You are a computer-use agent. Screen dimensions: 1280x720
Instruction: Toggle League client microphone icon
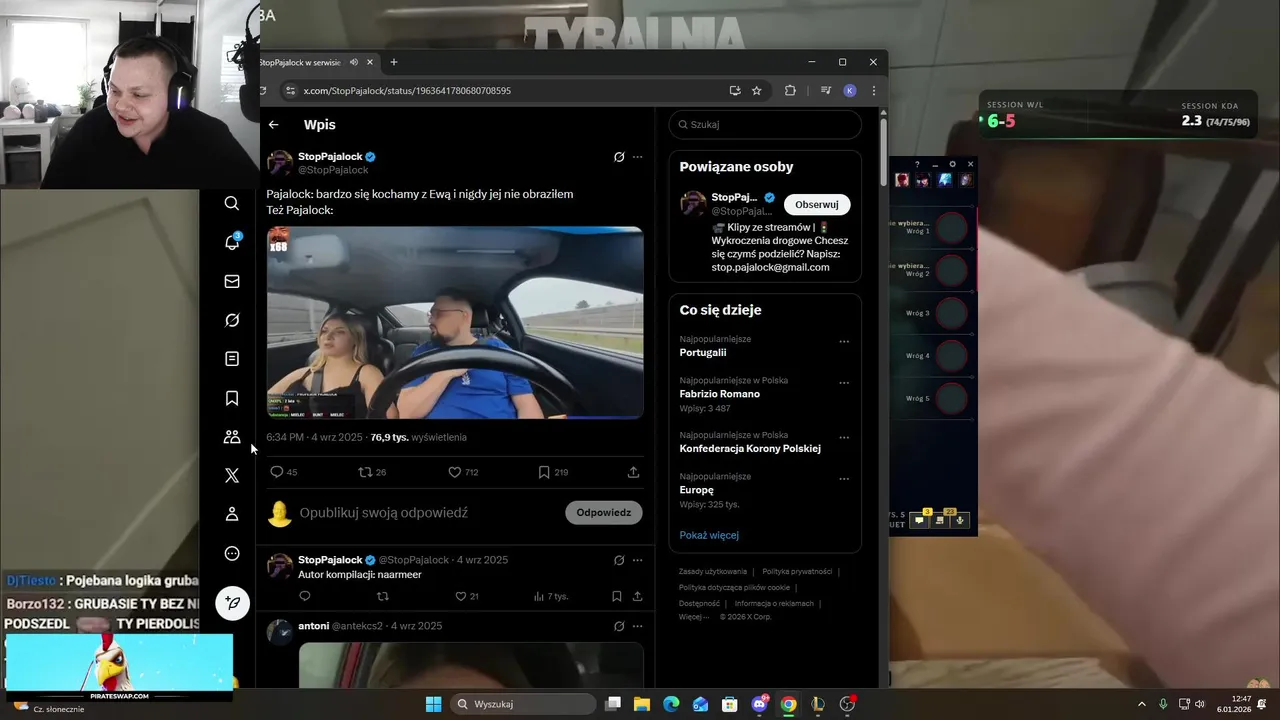(960, 520)
